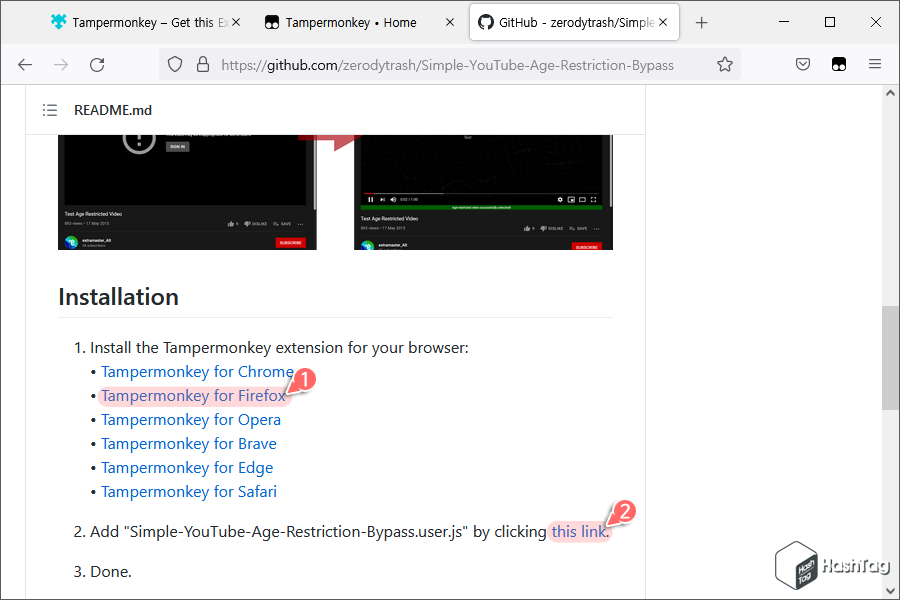Screen dimensions: 900x600
Task: Save page to Pocket
Action: (x=803, y=64)
